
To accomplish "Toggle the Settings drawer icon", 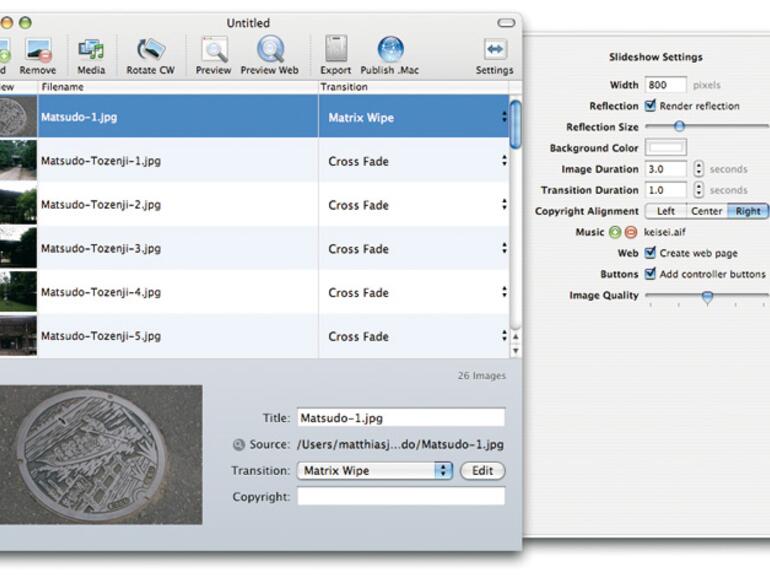I will pos(494,50).
